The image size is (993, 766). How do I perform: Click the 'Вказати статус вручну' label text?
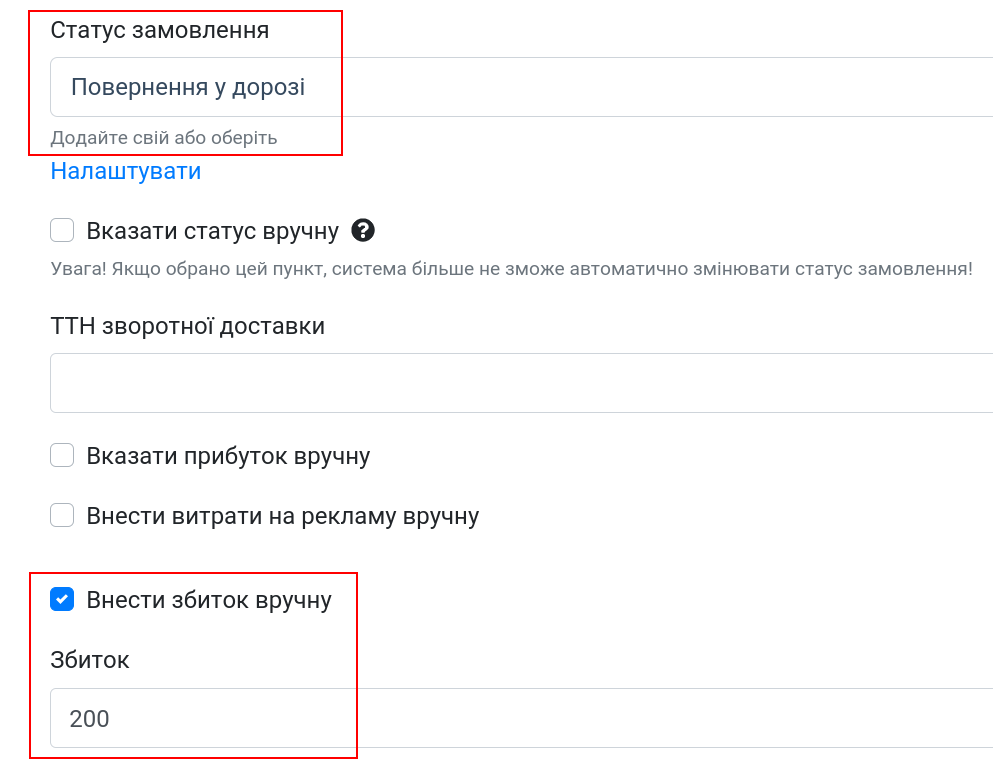(213, 231)
